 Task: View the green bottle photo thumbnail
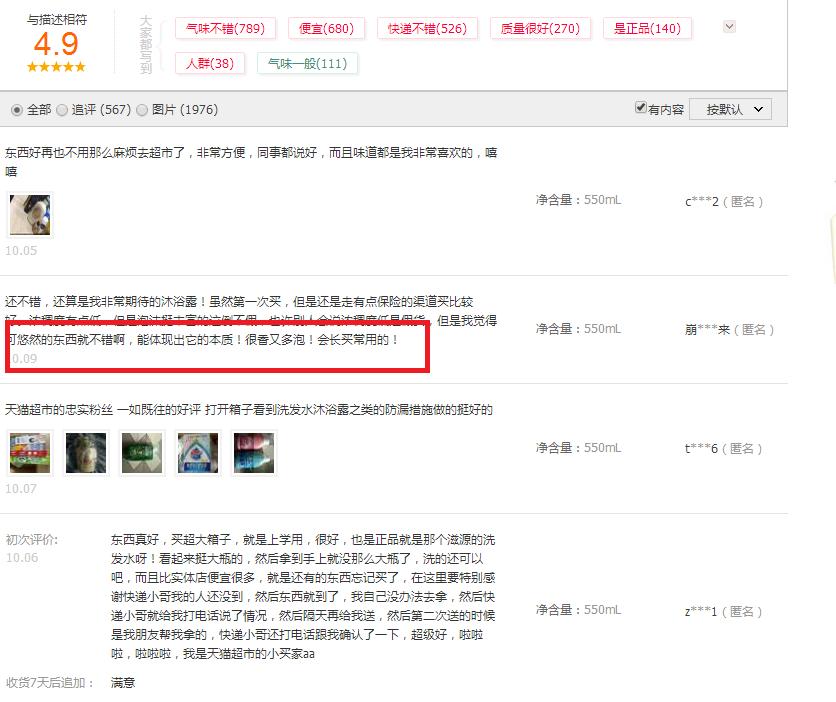click(x=142, y=451)
